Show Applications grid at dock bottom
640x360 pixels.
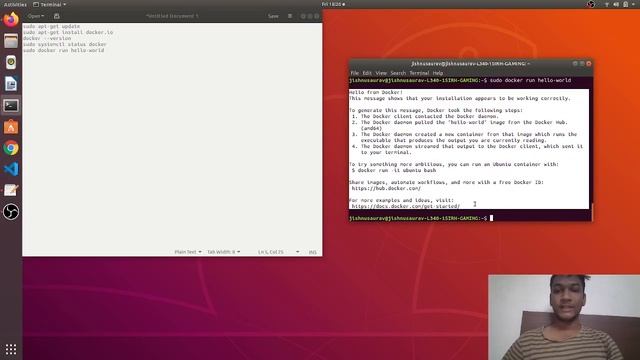[11, 349]
